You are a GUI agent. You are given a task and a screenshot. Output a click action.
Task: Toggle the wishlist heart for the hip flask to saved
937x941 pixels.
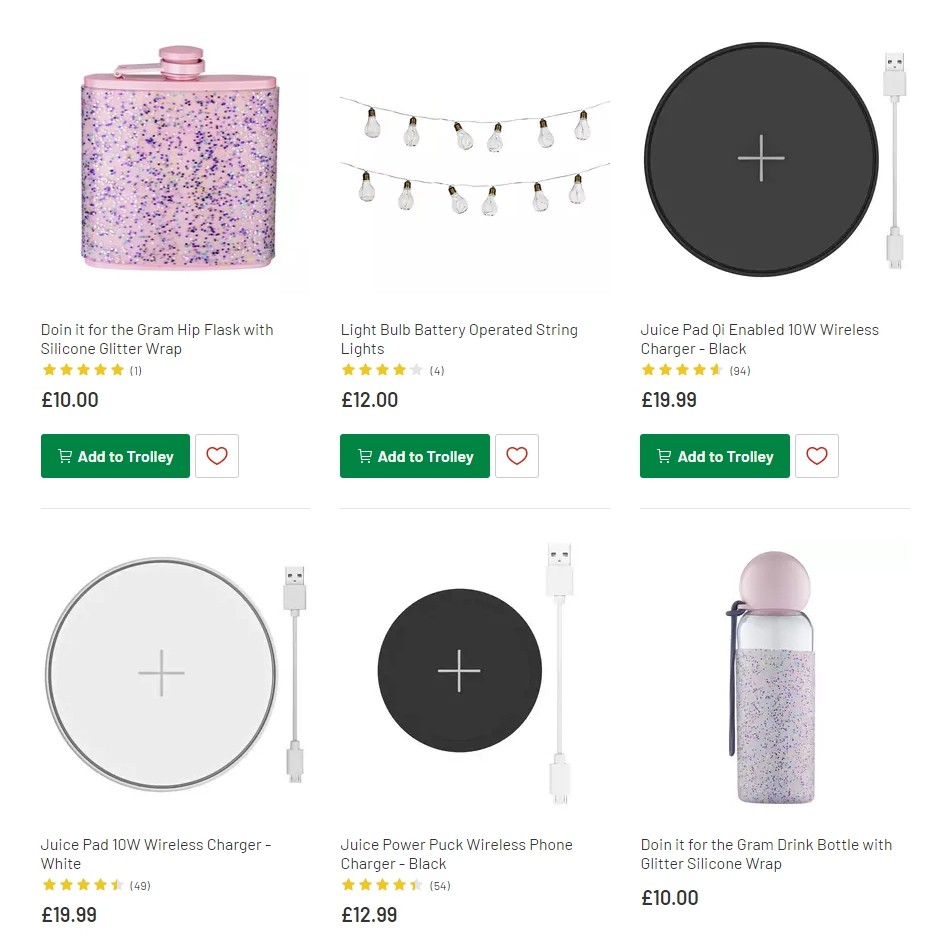click(x=217, y=456)
